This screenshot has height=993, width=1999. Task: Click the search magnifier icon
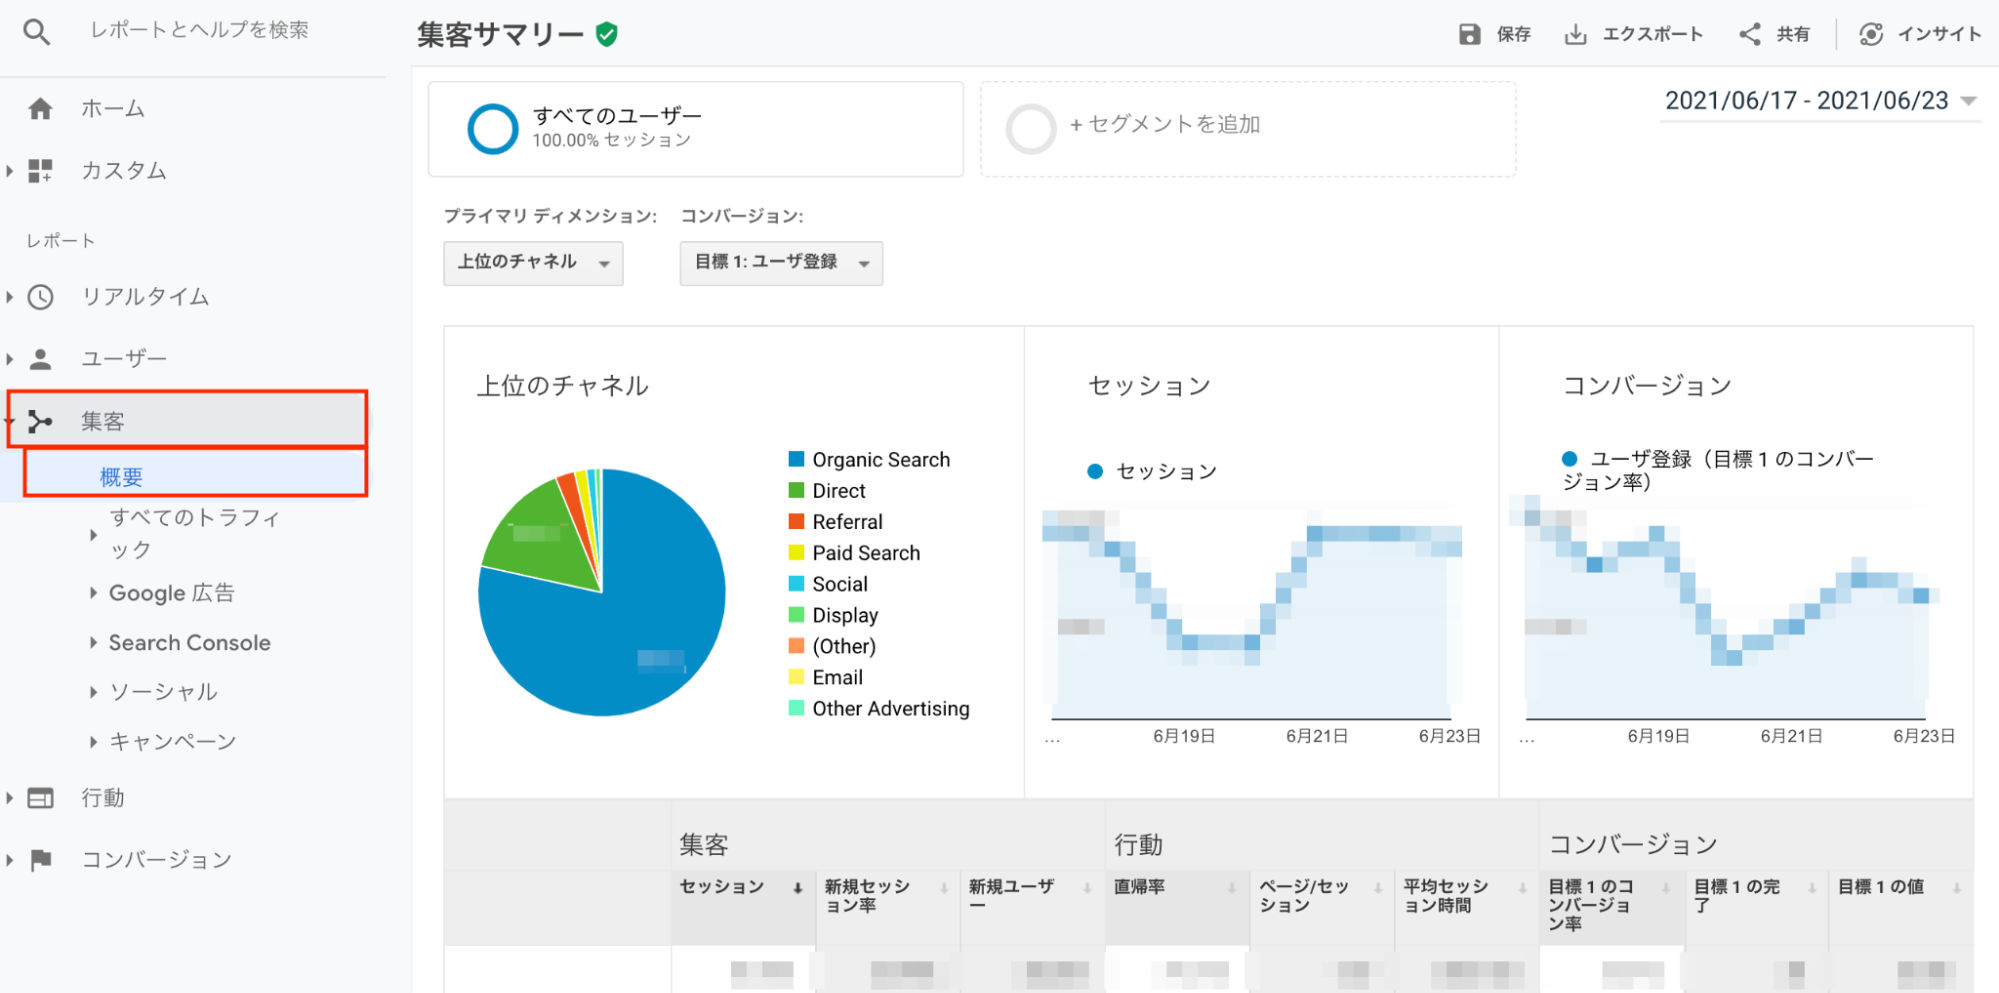pyautogui.click(x=37, y=32)
